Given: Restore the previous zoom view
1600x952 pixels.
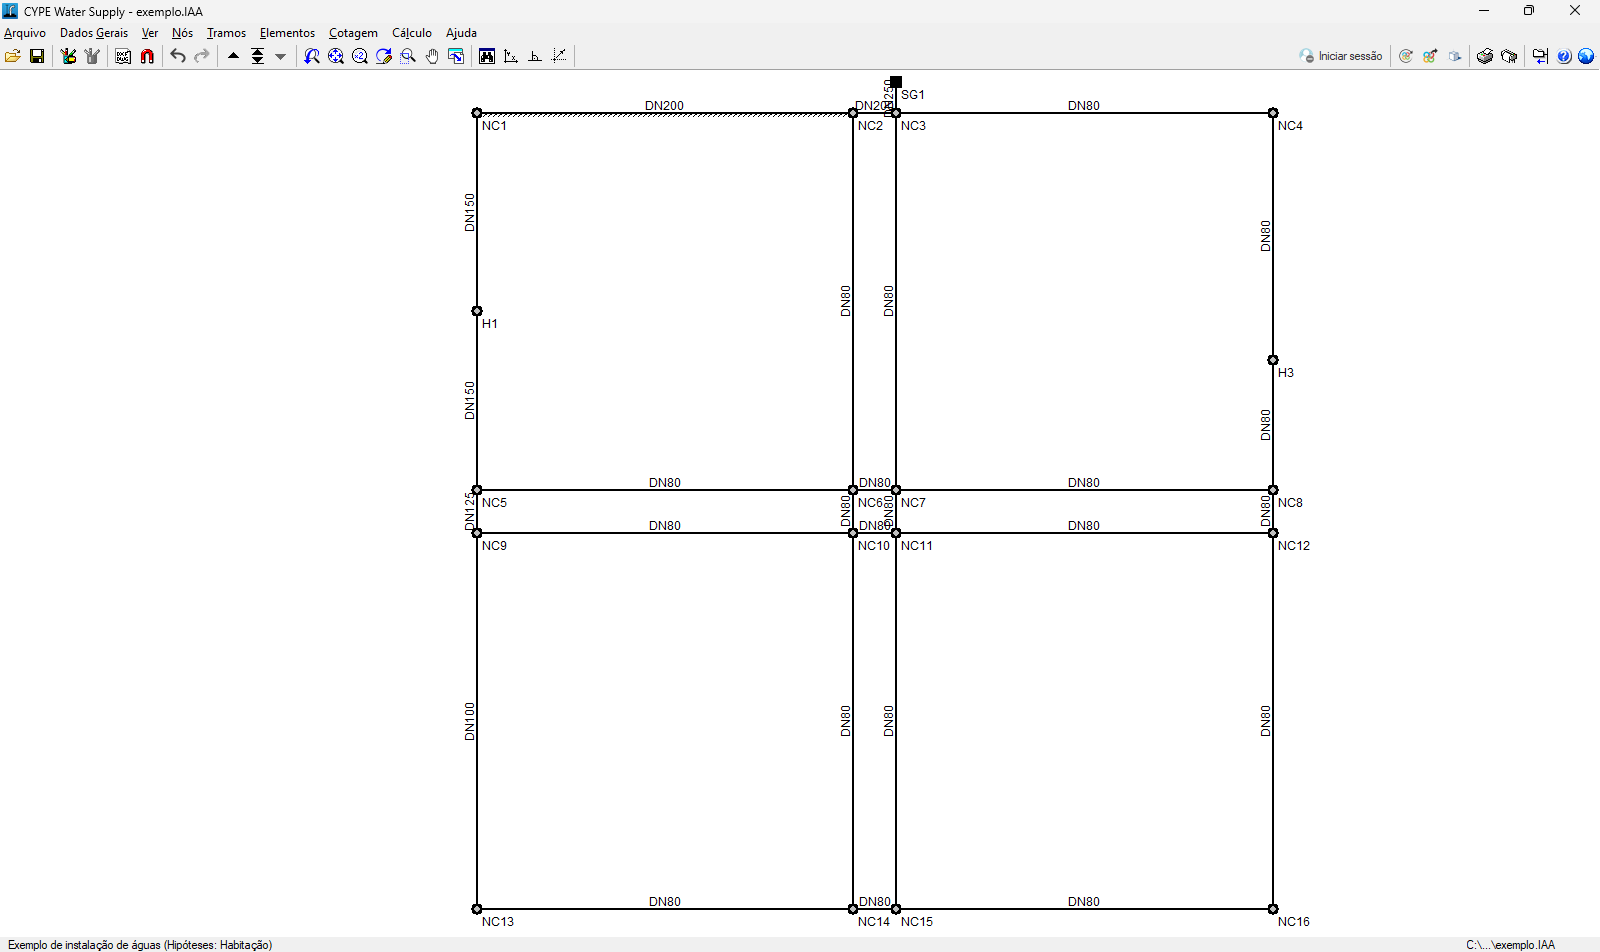Looking at the screenshot, I should coord(312,56).
